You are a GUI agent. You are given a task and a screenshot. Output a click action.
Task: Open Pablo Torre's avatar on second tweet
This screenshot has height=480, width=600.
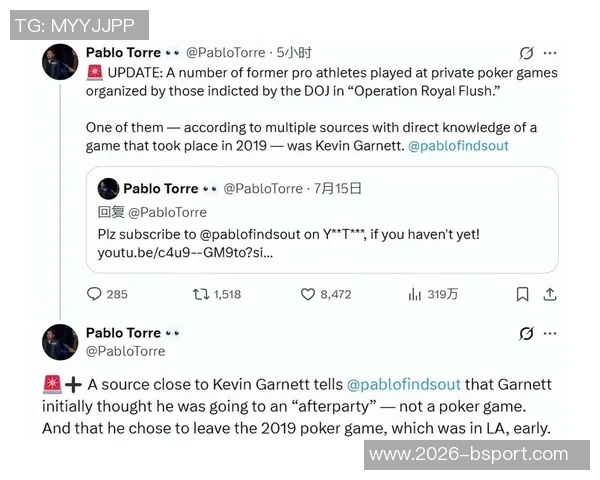pyautogui.click(x=60, y=342)
